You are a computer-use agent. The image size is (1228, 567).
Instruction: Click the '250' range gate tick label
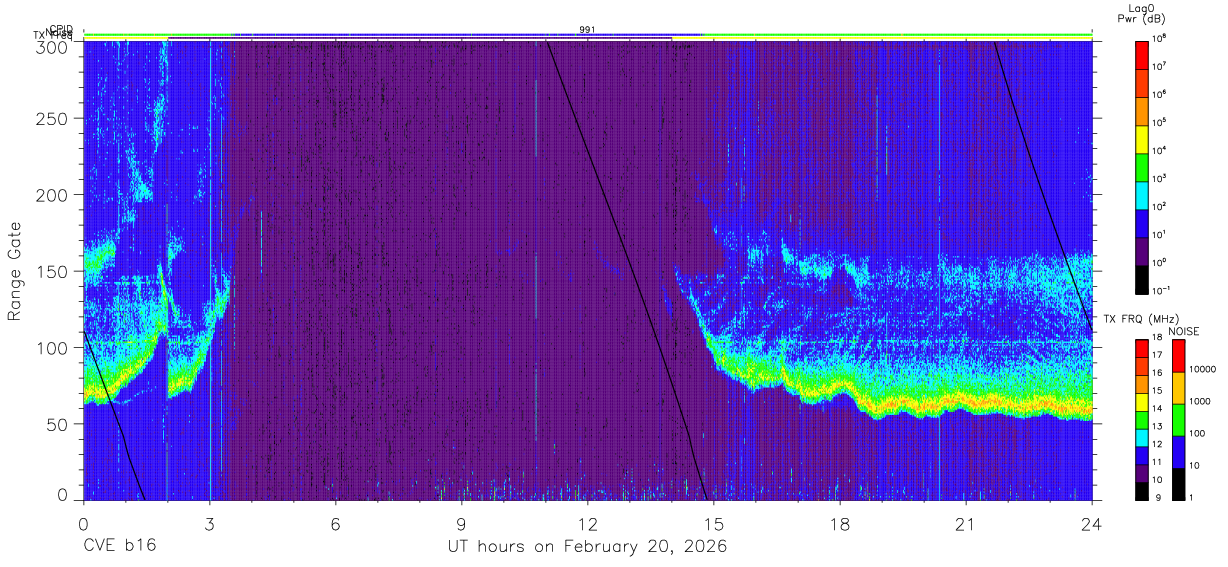click(53, 119)
